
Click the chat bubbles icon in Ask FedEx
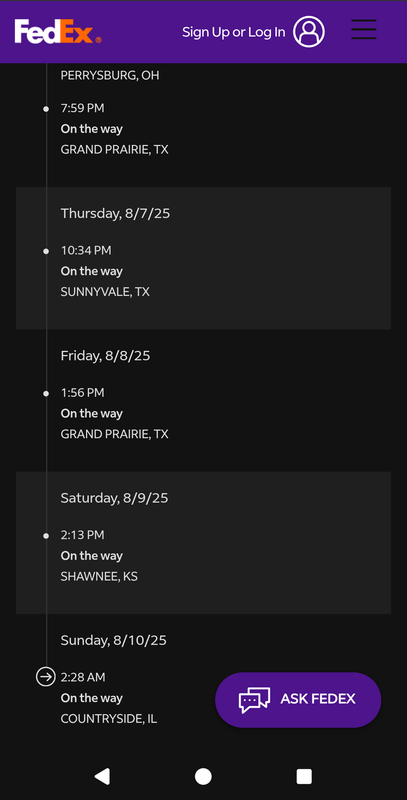pos(254,700)
